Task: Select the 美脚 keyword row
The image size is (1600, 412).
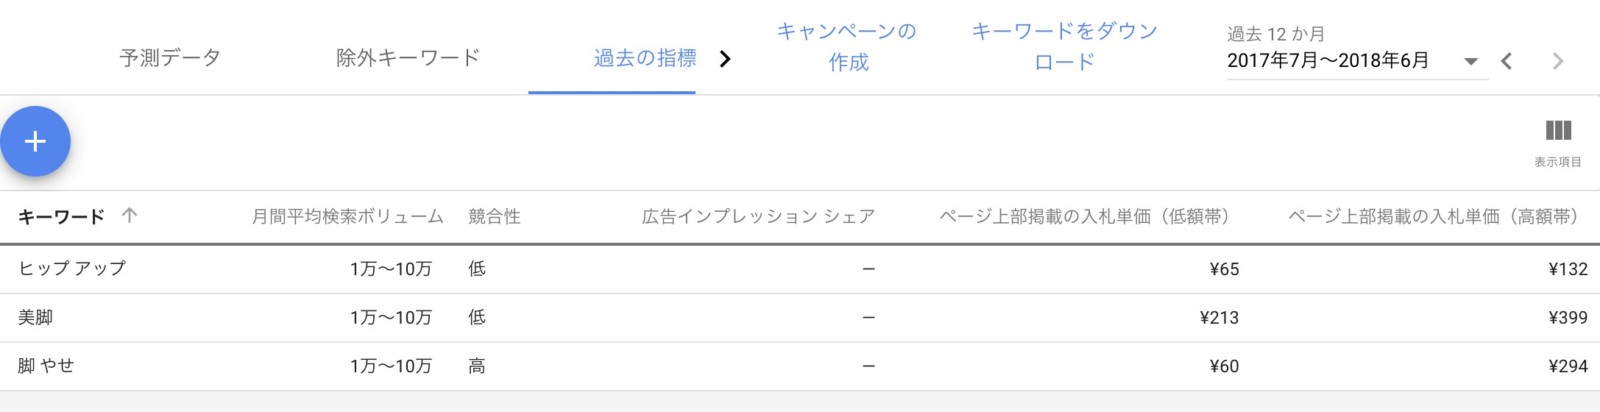Action: [800, 318]
